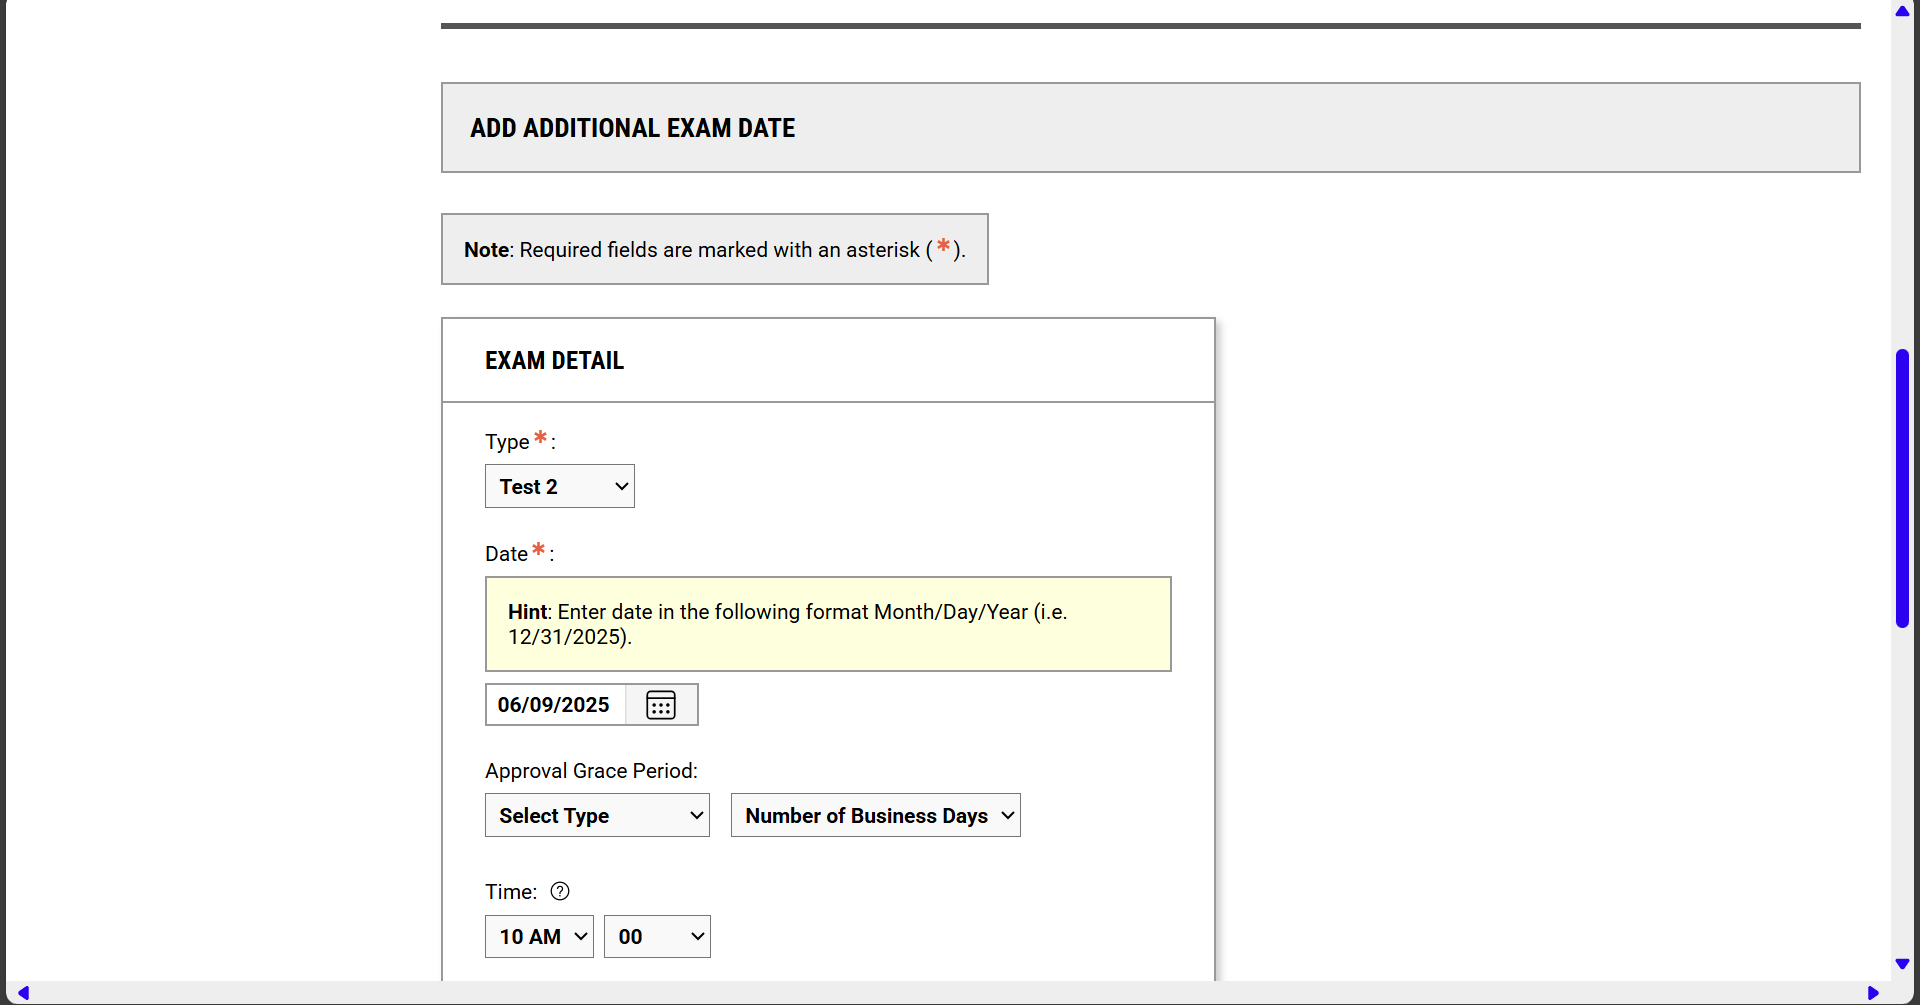Click the date format Hint text

pyautogui.click(x=788, y=624)
